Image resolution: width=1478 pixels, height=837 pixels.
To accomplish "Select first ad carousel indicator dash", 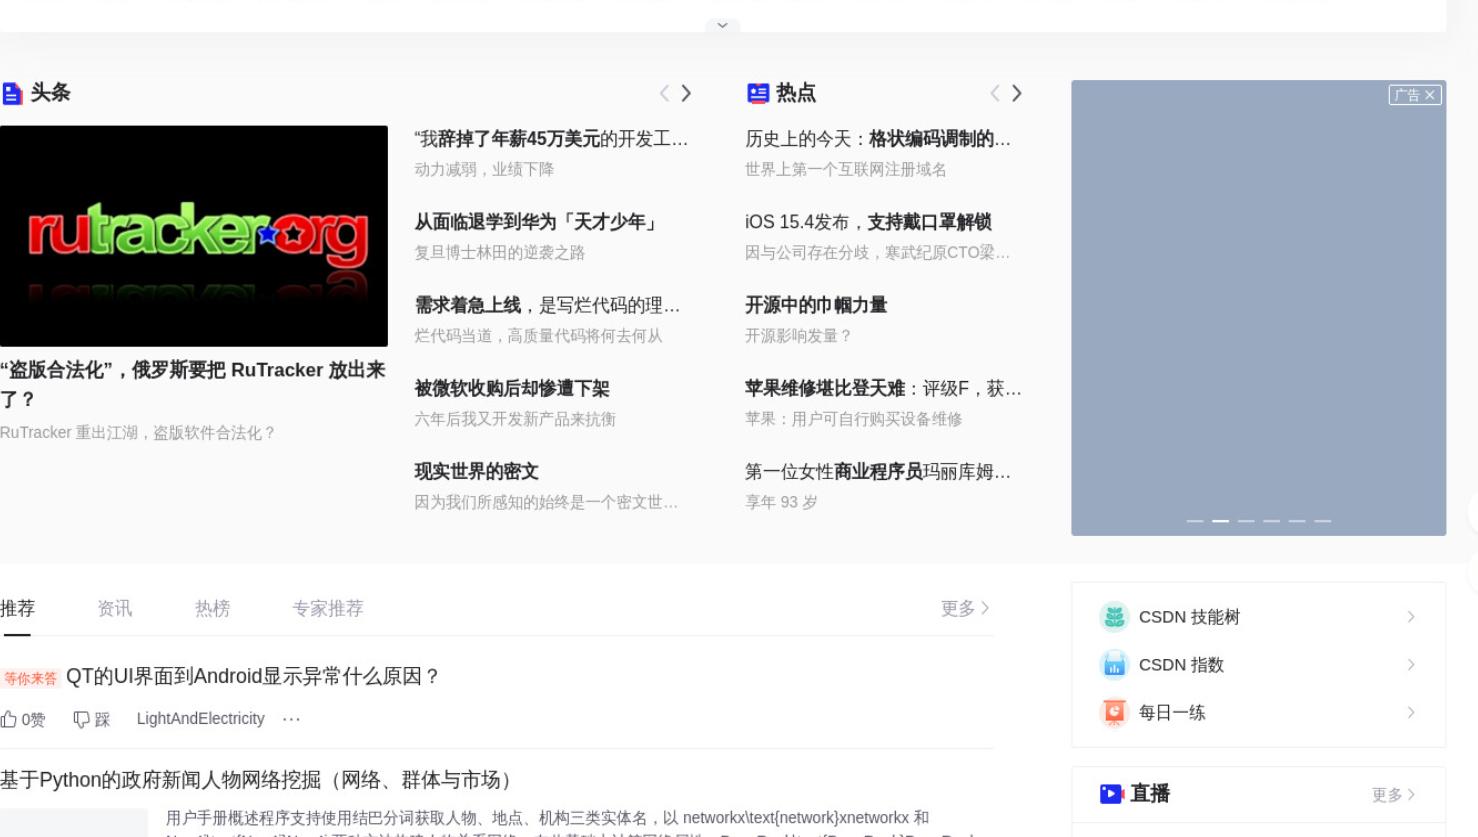I will click(1194, 521).
